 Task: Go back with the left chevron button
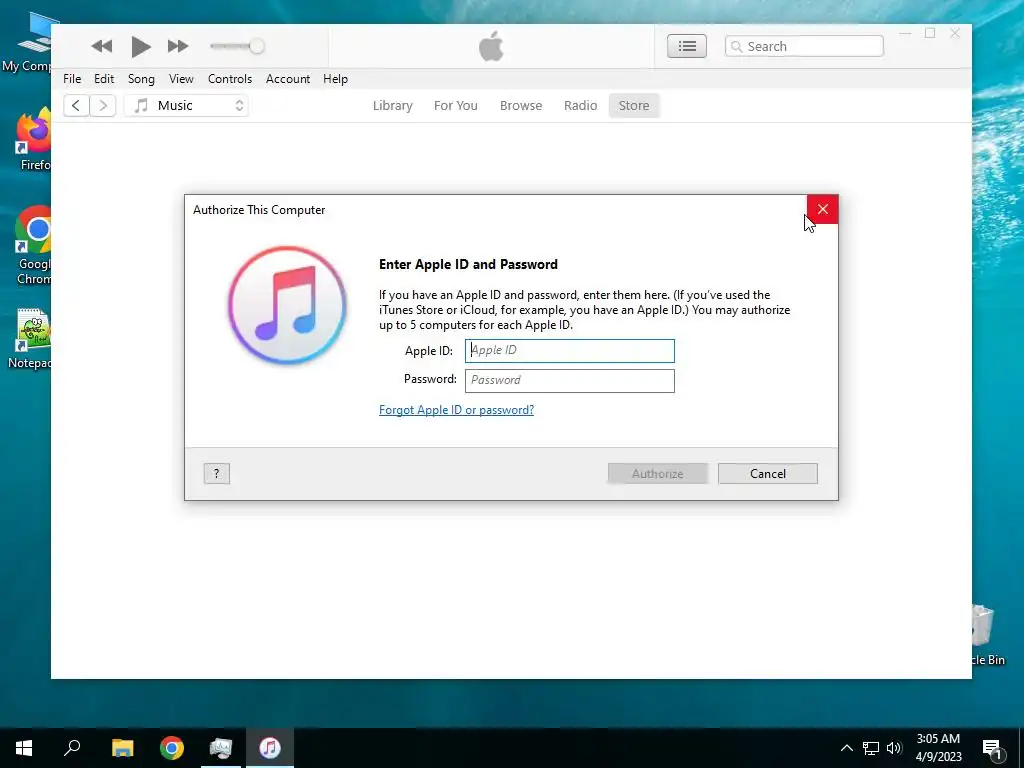pos(76,105)
